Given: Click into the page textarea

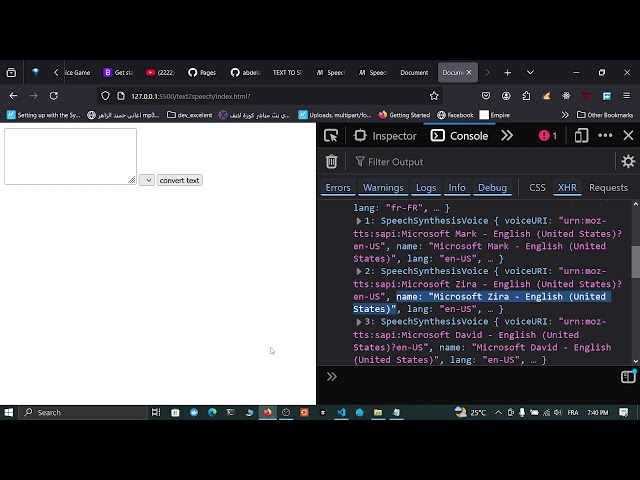Looking at the screenshot, I should [70, 156].
